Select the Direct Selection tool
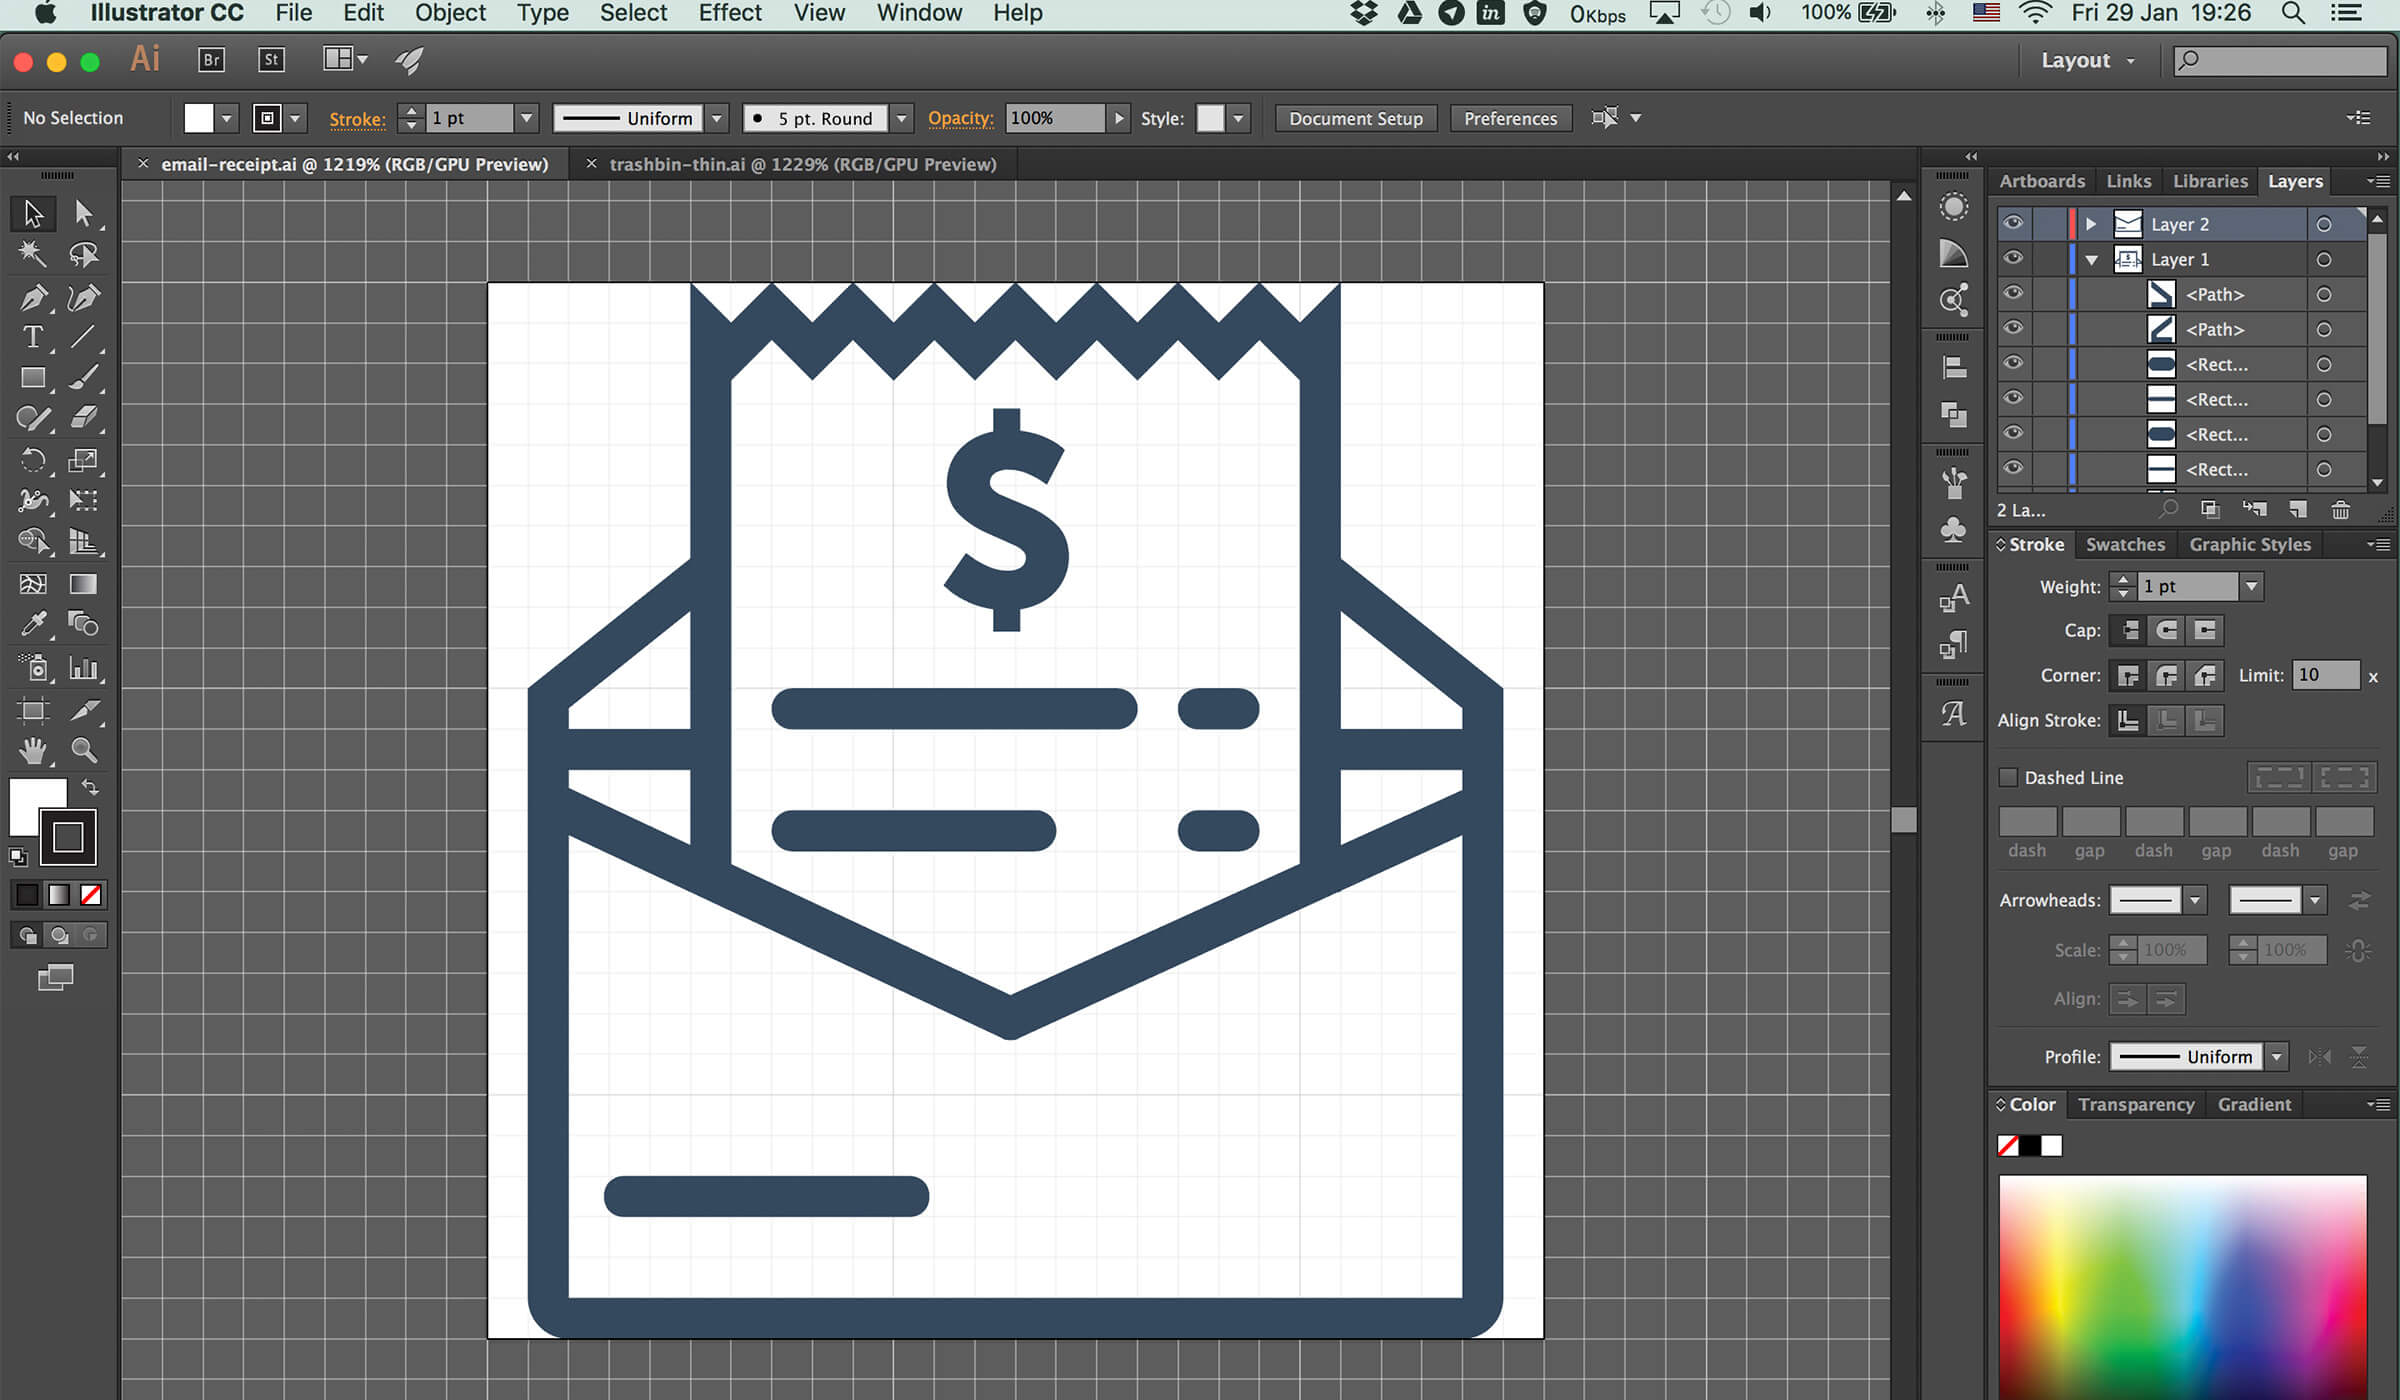2400x1400 pixels. 83,213
